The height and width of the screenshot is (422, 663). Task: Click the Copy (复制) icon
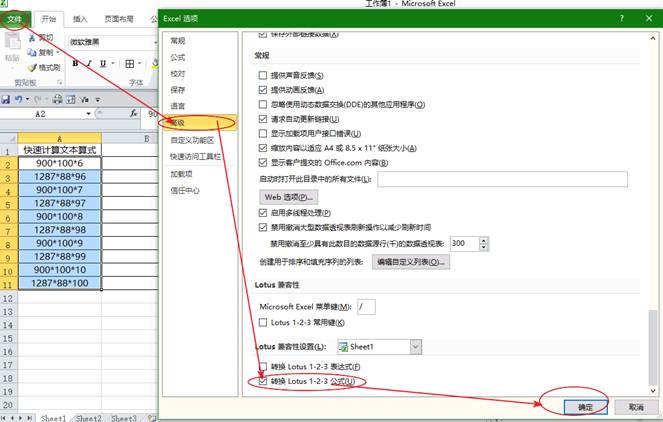(33, 52)
